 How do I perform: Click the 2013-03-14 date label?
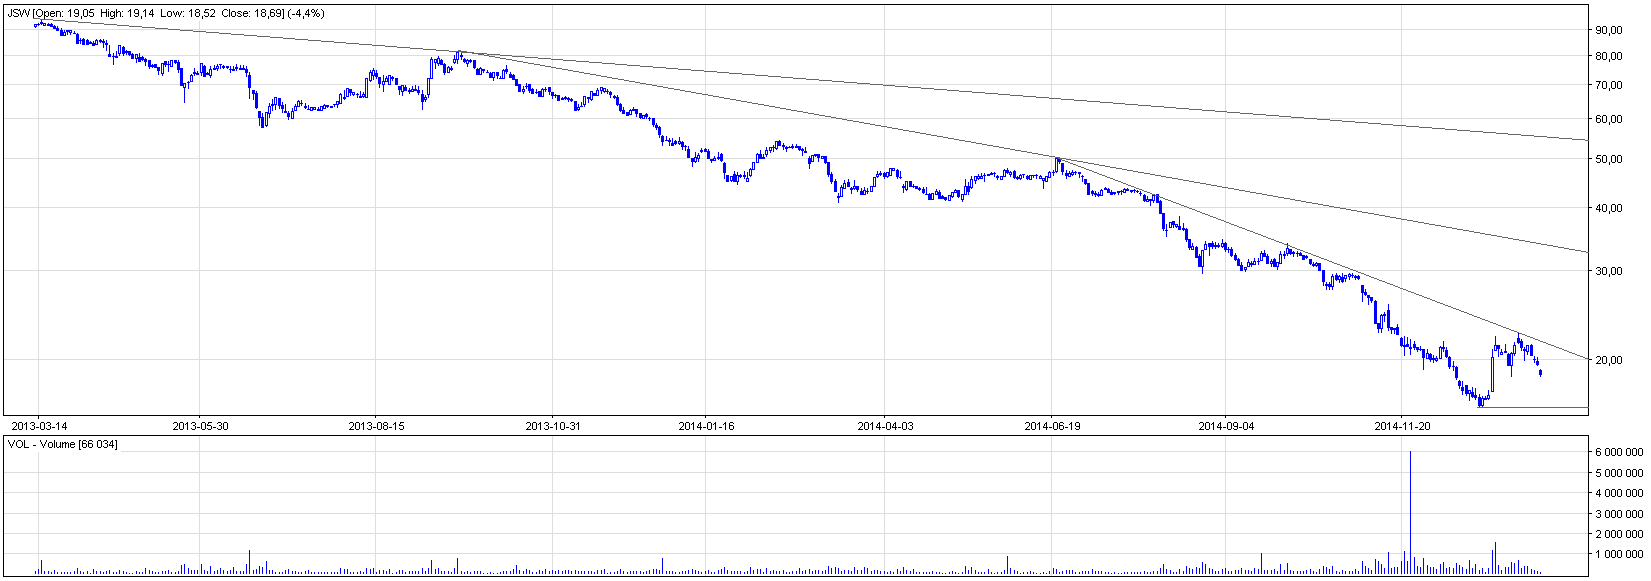pyautogui.click(x=38, y=426)
